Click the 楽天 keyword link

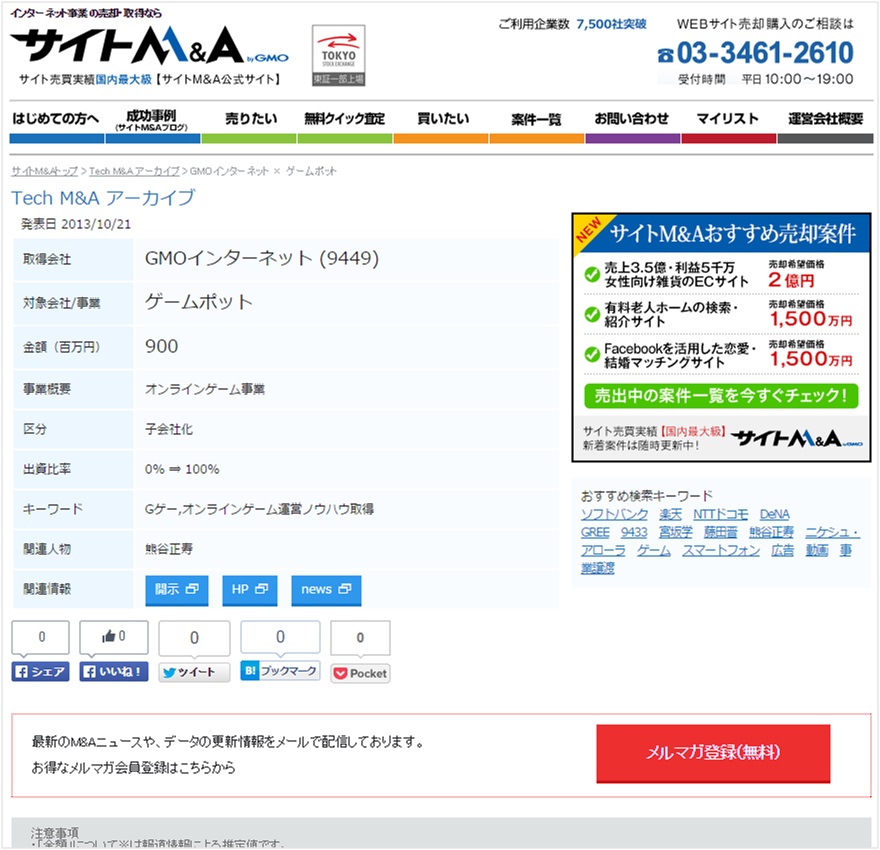point(670,514)
